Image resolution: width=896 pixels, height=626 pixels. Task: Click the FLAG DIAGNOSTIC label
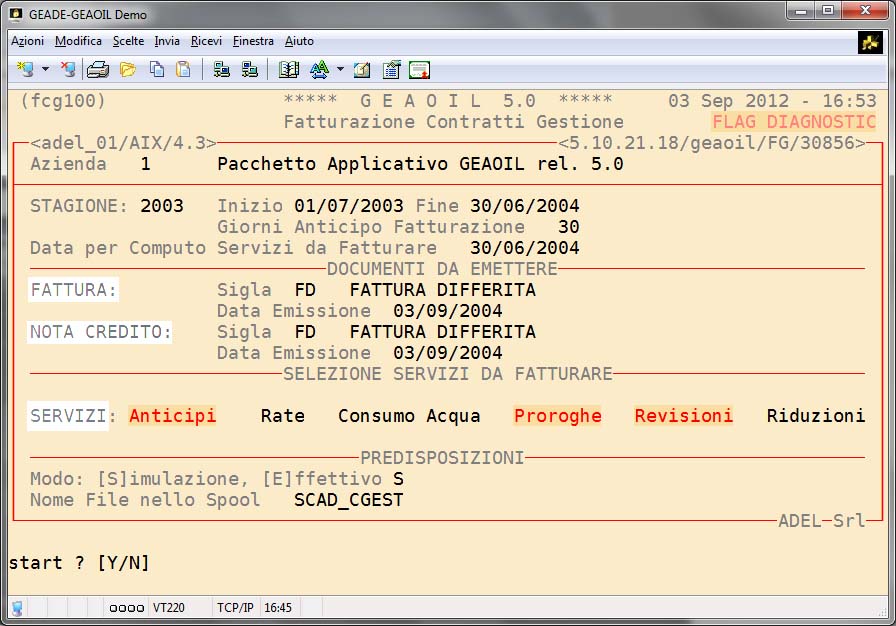coord(794,122)
